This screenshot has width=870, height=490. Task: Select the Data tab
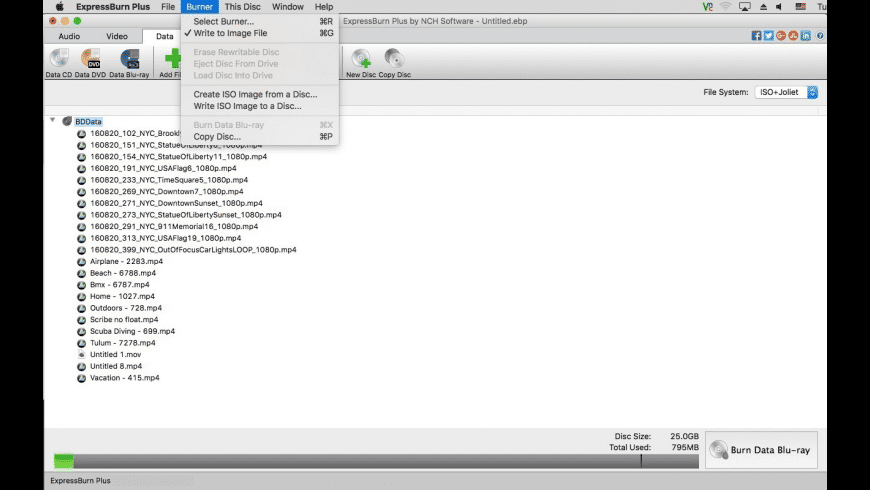point(164,36)
